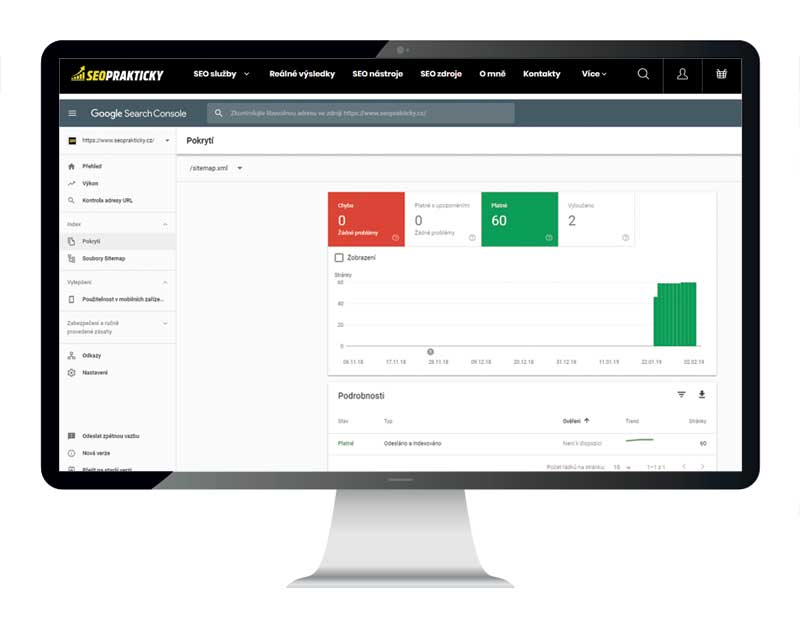Collapse the Vylepšení sidebar section

tap(165, 283)
